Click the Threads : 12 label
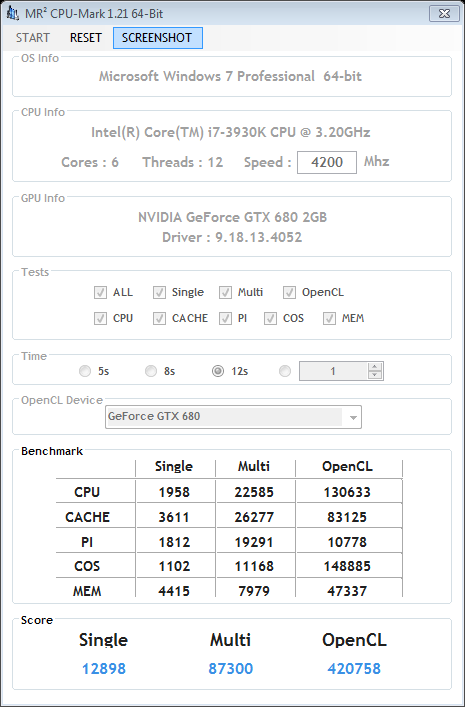The image size is (465, 707). pyautogui.click(x=183, y=162)
